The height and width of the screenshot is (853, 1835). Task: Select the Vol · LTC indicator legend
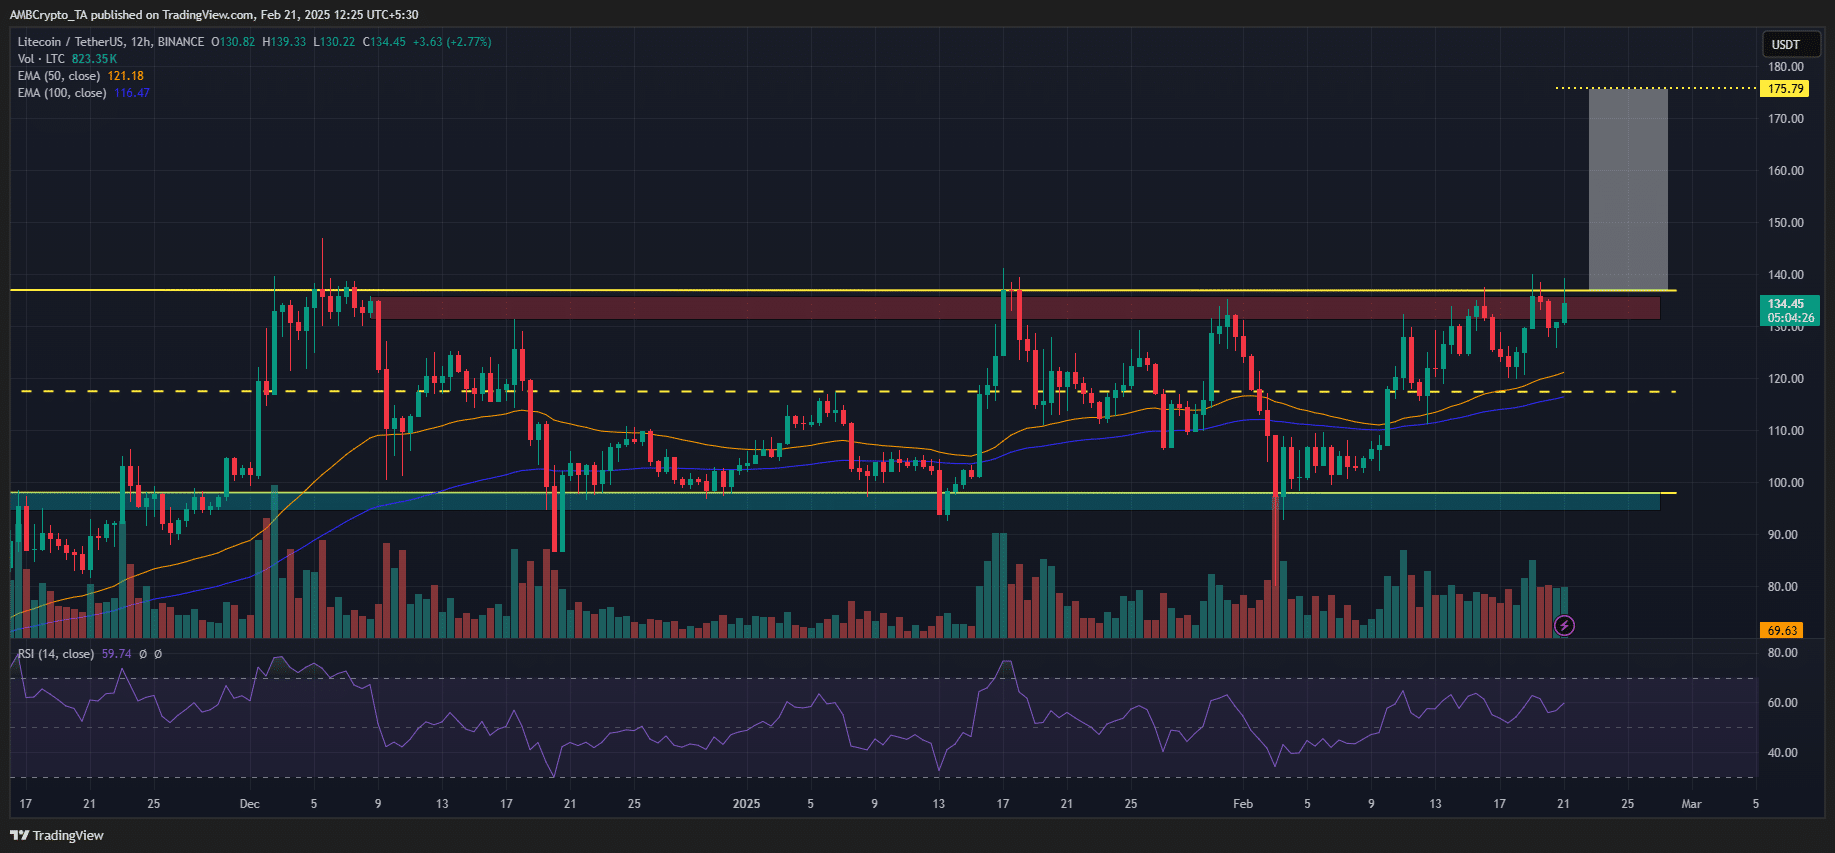coord(41,59)
